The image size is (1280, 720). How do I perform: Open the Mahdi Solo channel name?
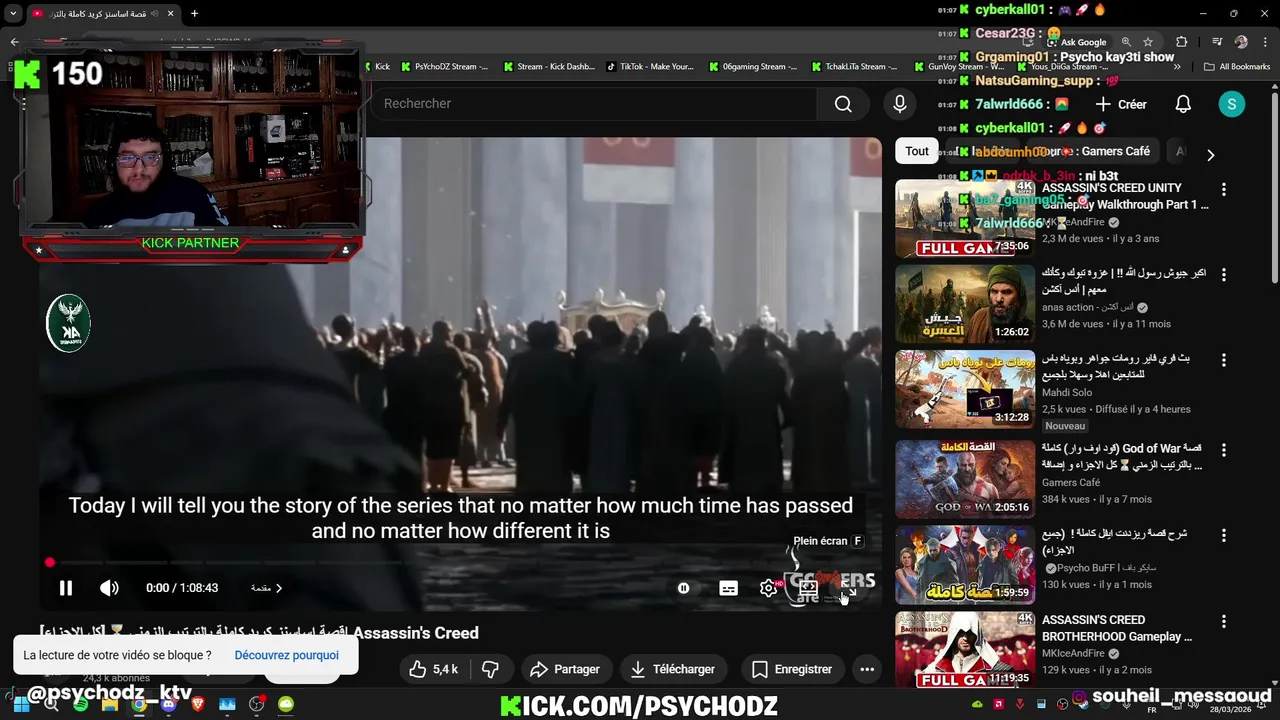pos(1067,393)
